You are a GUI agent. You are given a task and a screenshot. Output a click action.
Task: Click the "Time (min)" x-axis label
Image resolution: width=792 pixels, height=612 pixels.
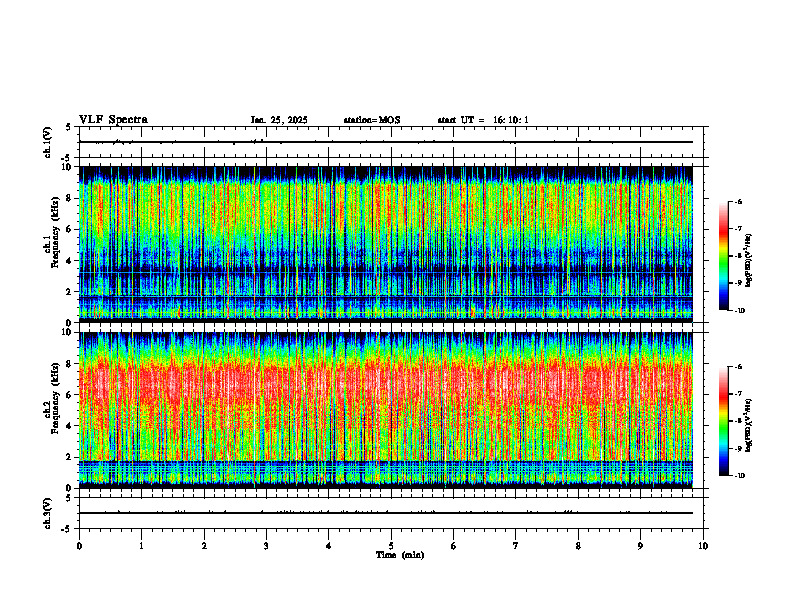(x=400, y=555)
